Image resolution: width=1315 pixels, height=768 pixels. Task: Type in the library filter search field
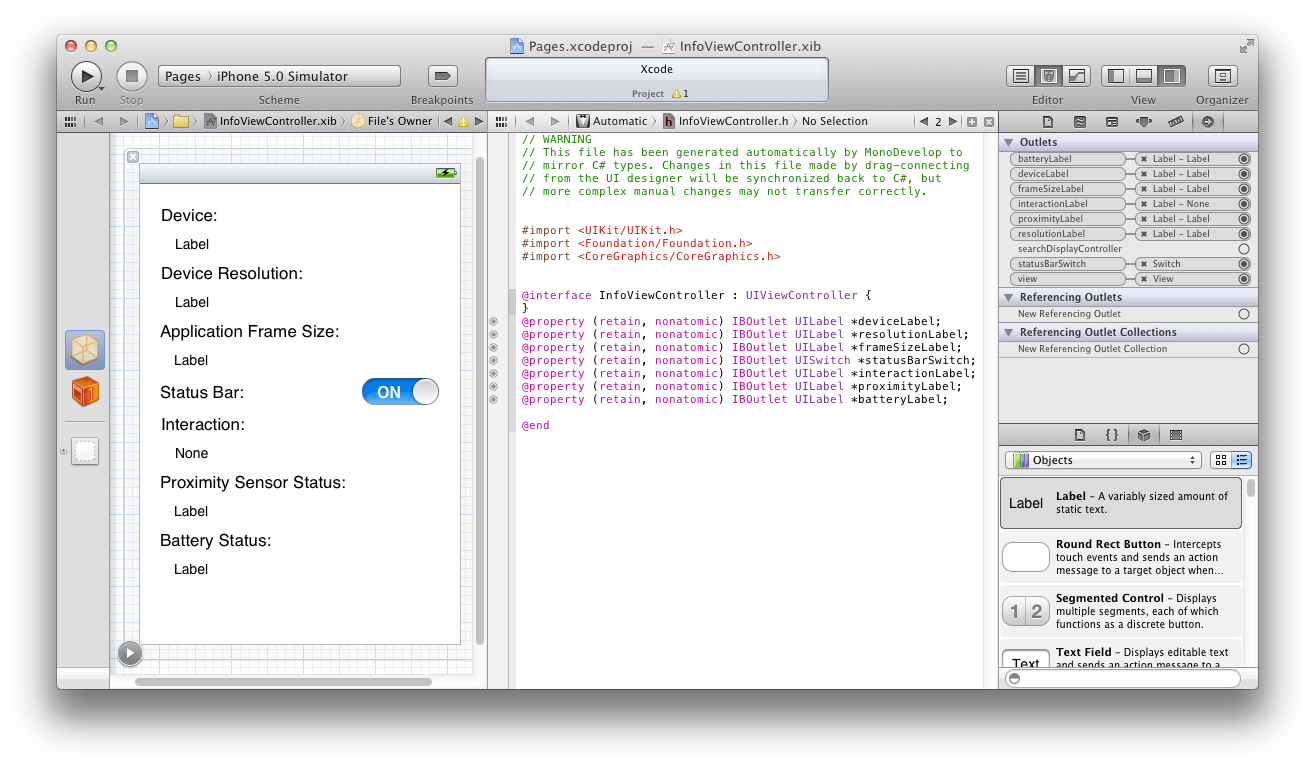(x=1120, y=678)
